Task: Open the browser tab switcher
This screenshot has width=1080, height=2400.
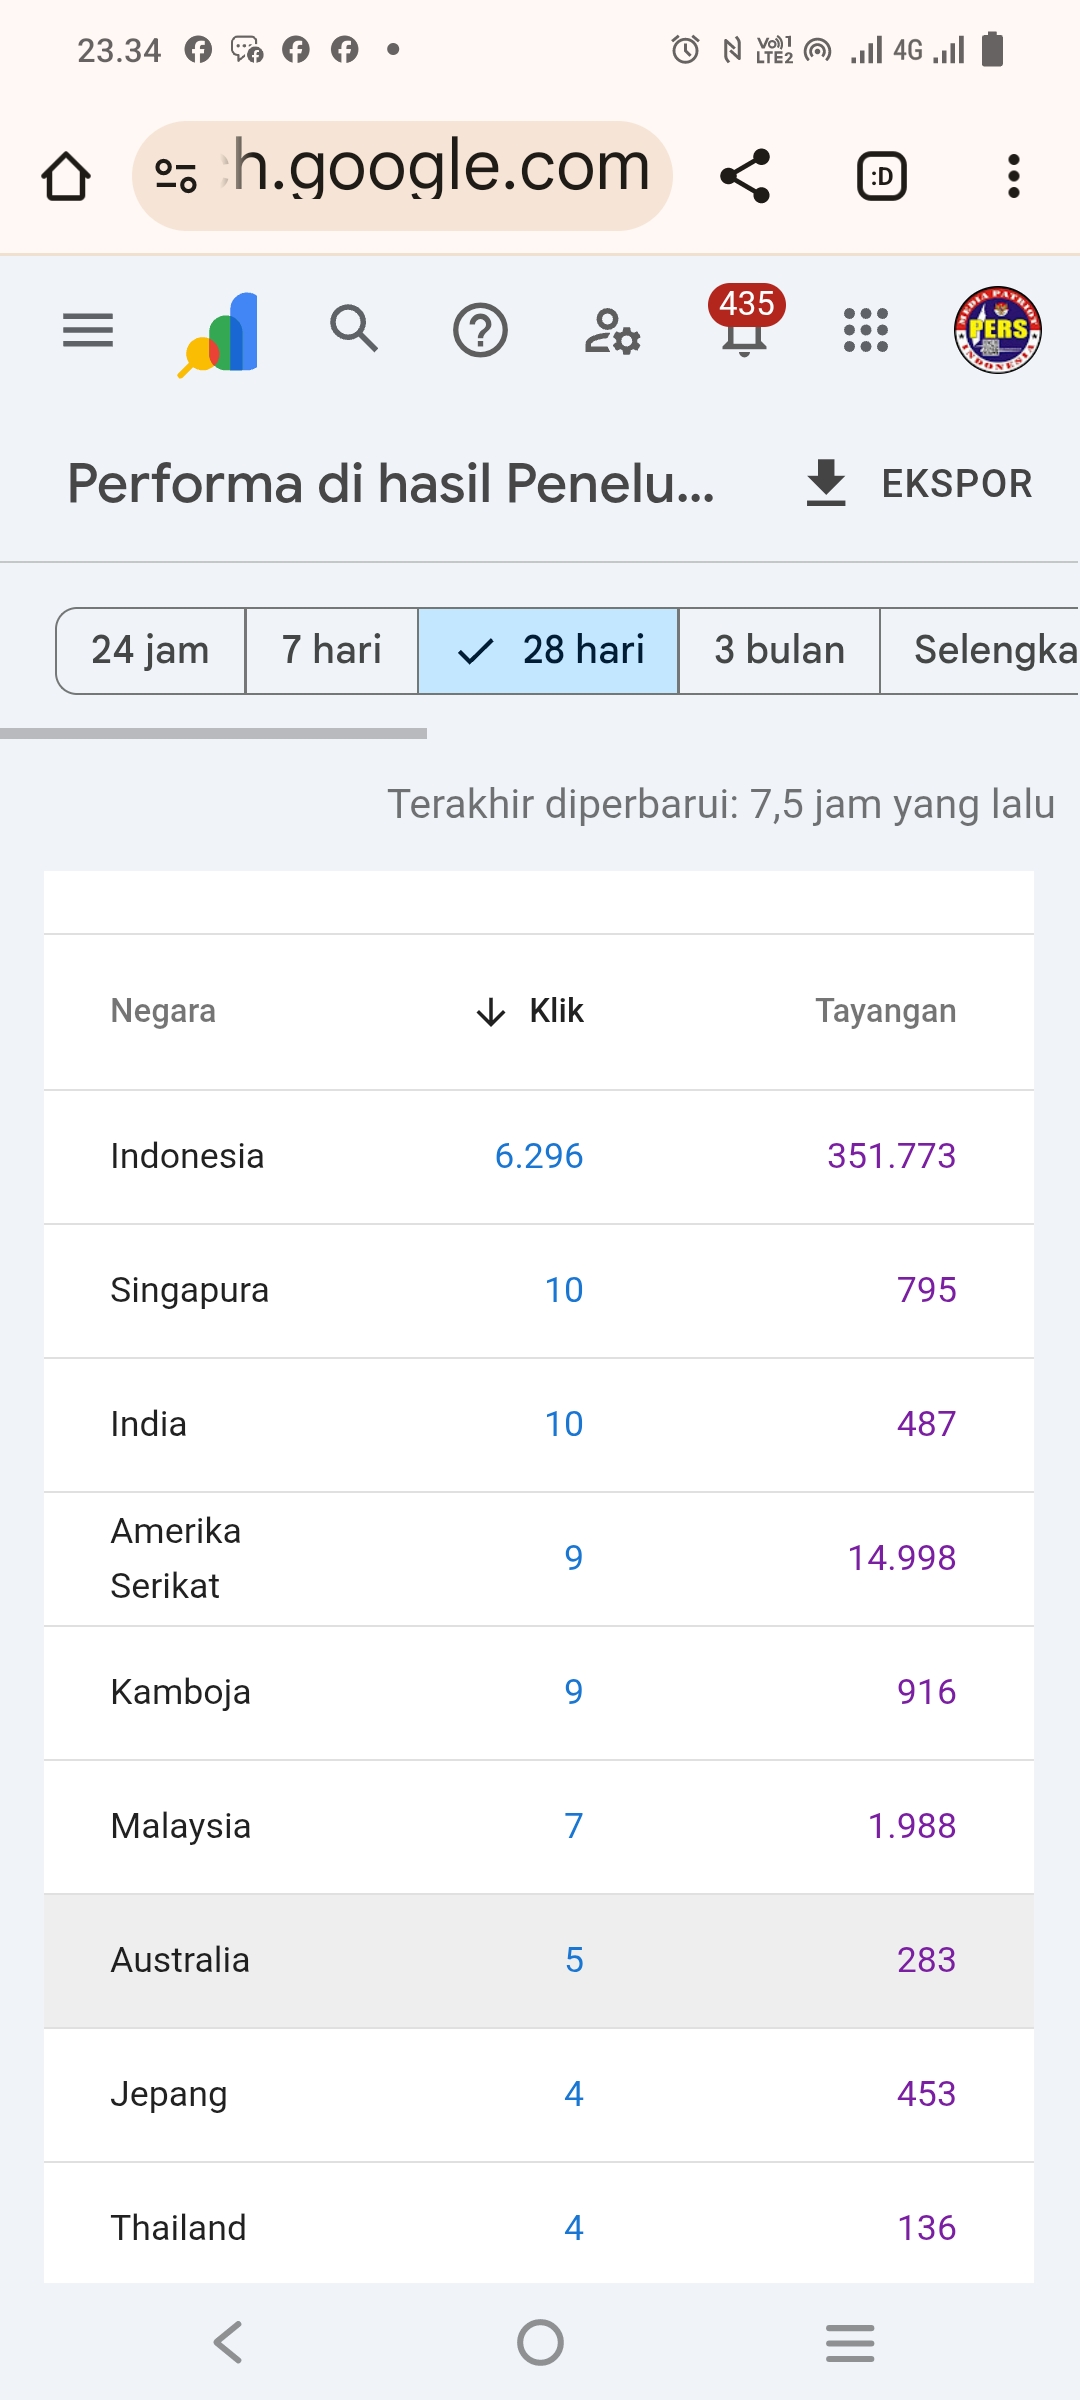Action: pos(882,176)
